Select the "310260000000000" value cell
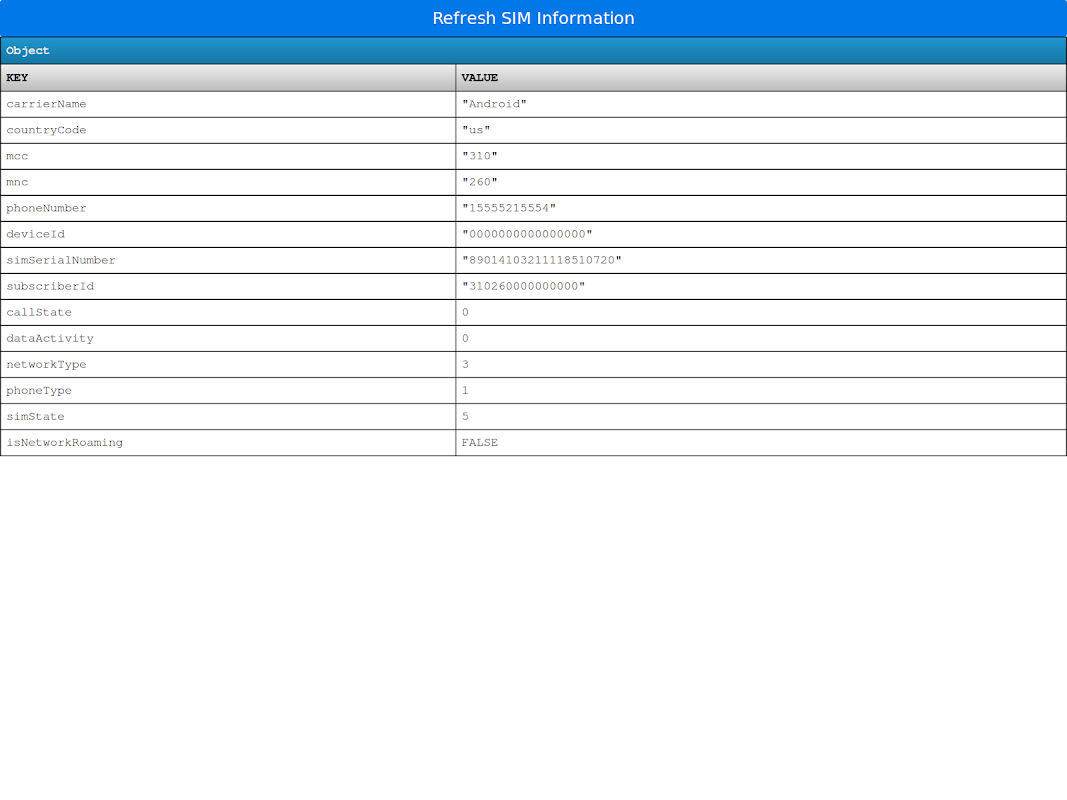 [761, 286]
